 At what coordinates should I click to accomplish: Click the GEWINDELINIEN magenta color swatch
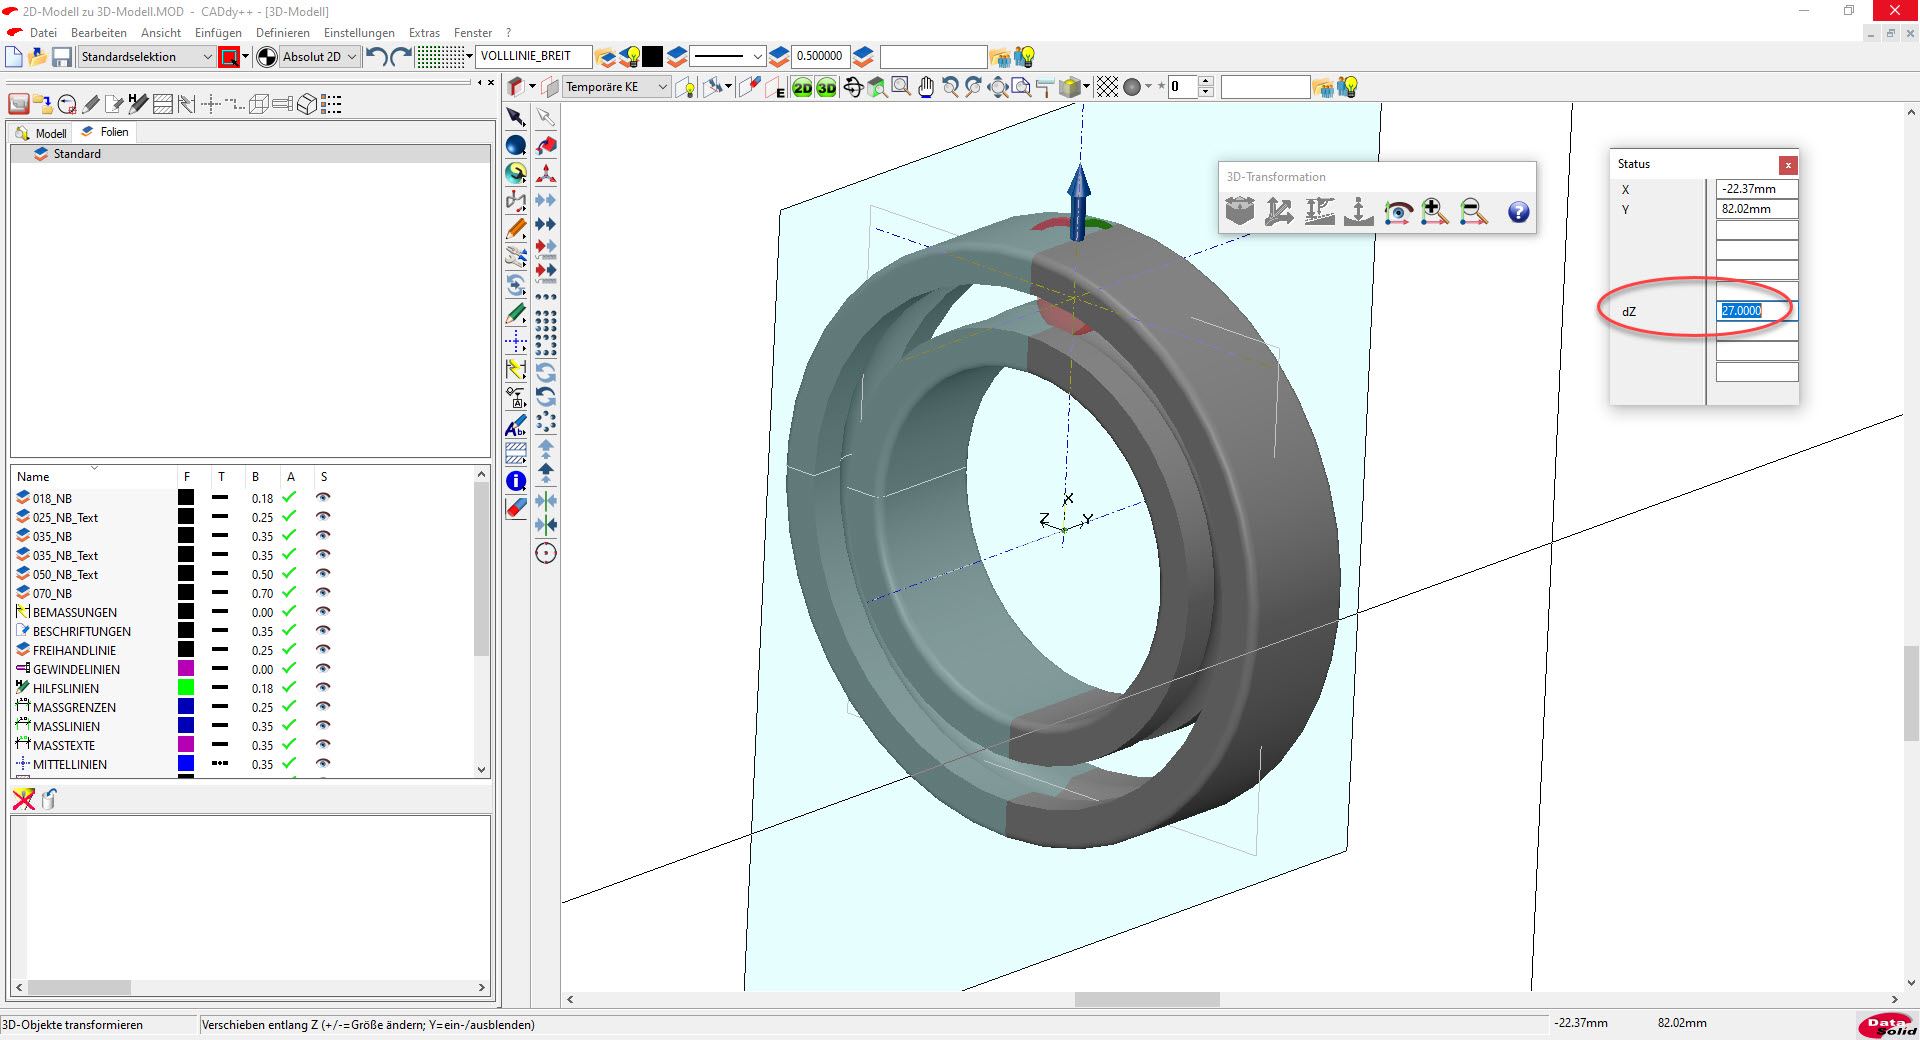186,669
